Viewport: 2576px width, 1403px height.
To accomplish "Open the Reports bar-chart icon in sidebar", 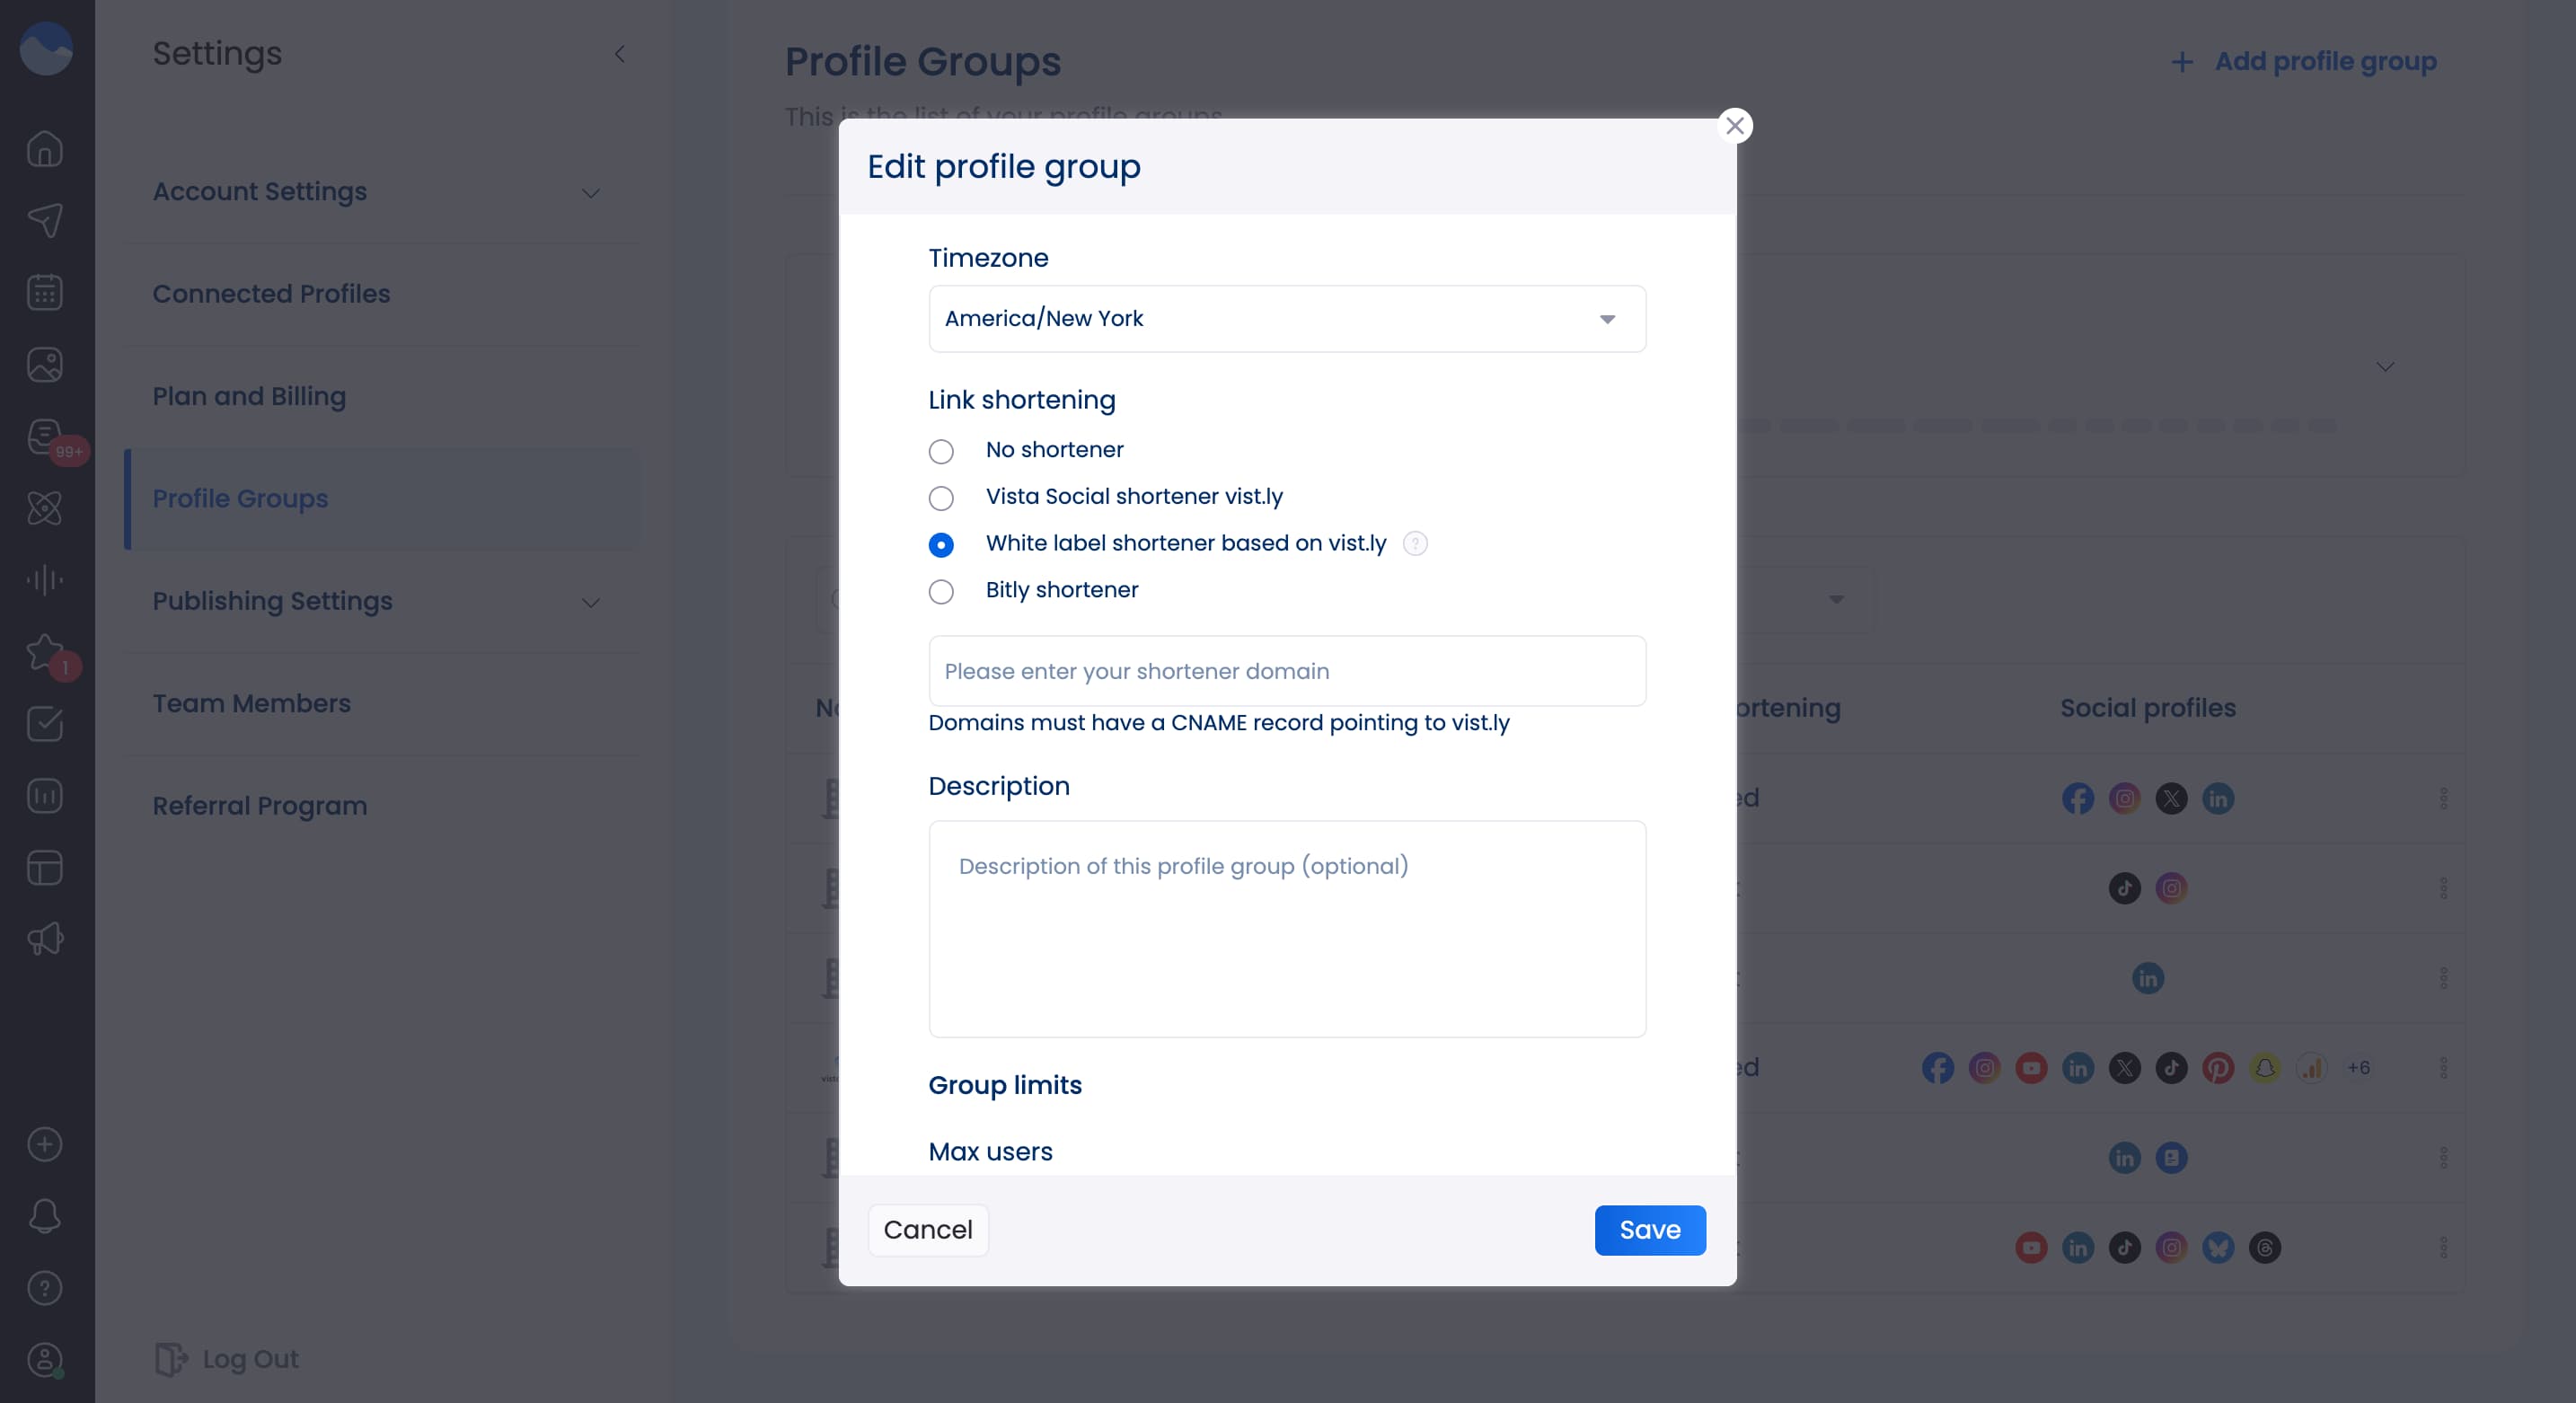I will click(45, 795).
